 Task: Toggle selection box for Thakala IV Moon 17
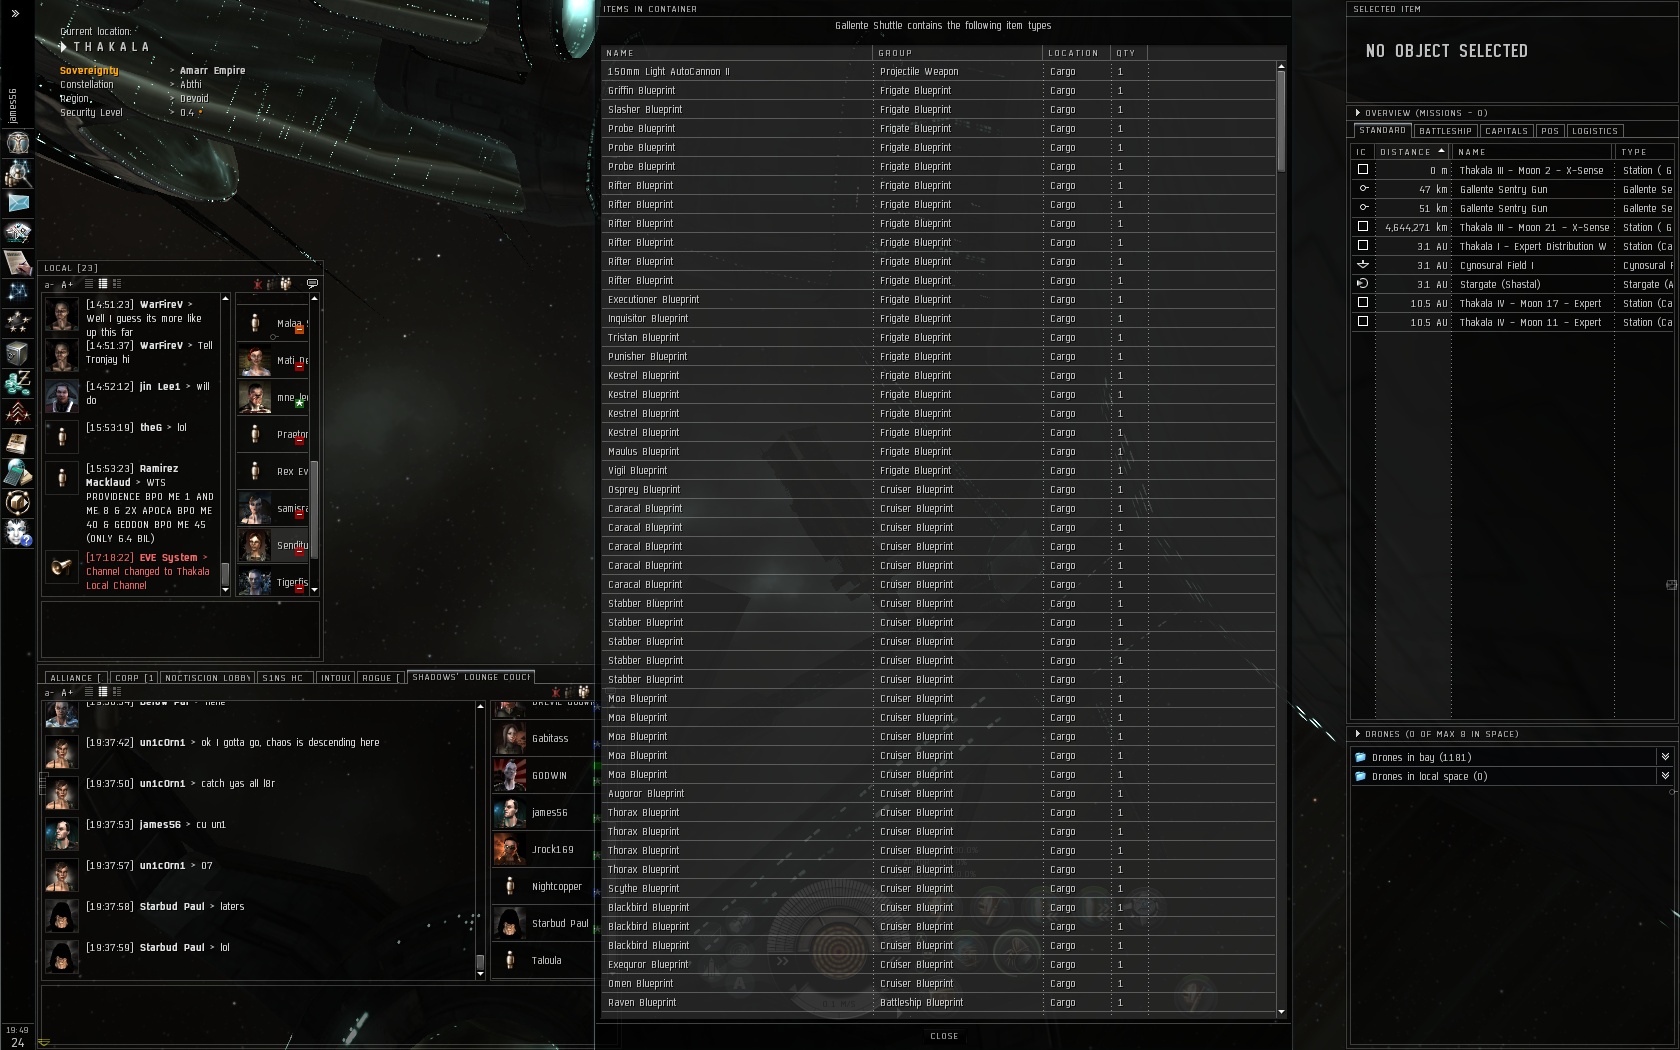[x=1362, y=303]
